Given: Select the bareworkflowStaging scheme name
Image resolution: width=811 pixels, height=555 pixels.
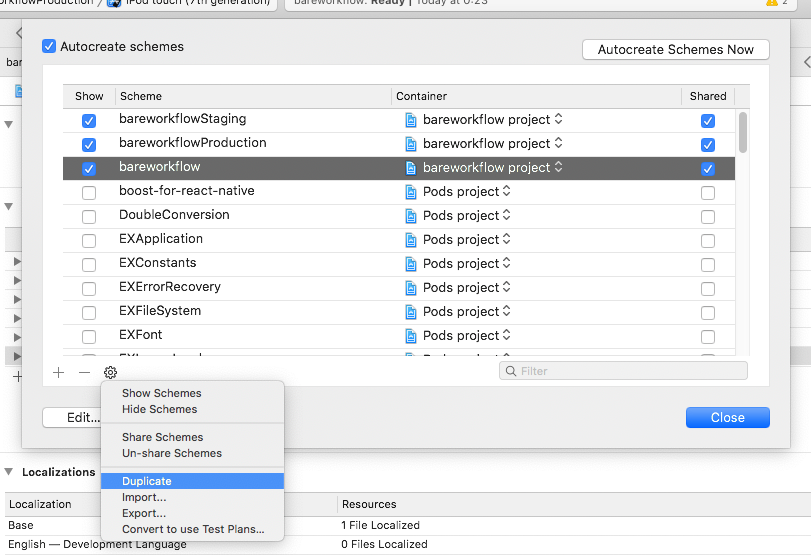Looking at the screenshot, I should point(183,119).
